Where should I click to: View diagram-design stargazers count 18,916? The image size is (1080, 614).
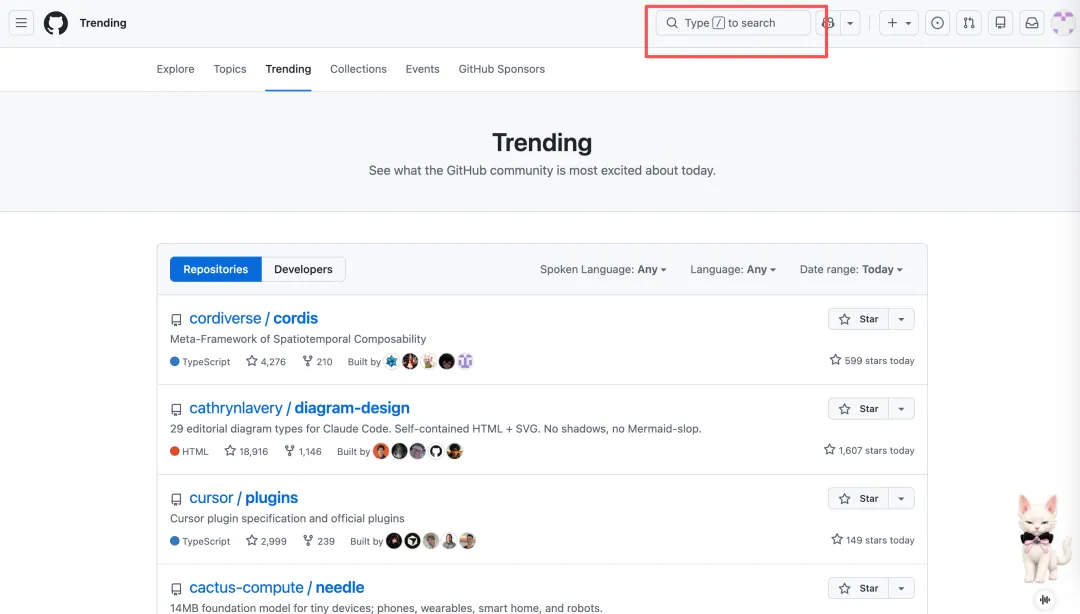point(246,451)
